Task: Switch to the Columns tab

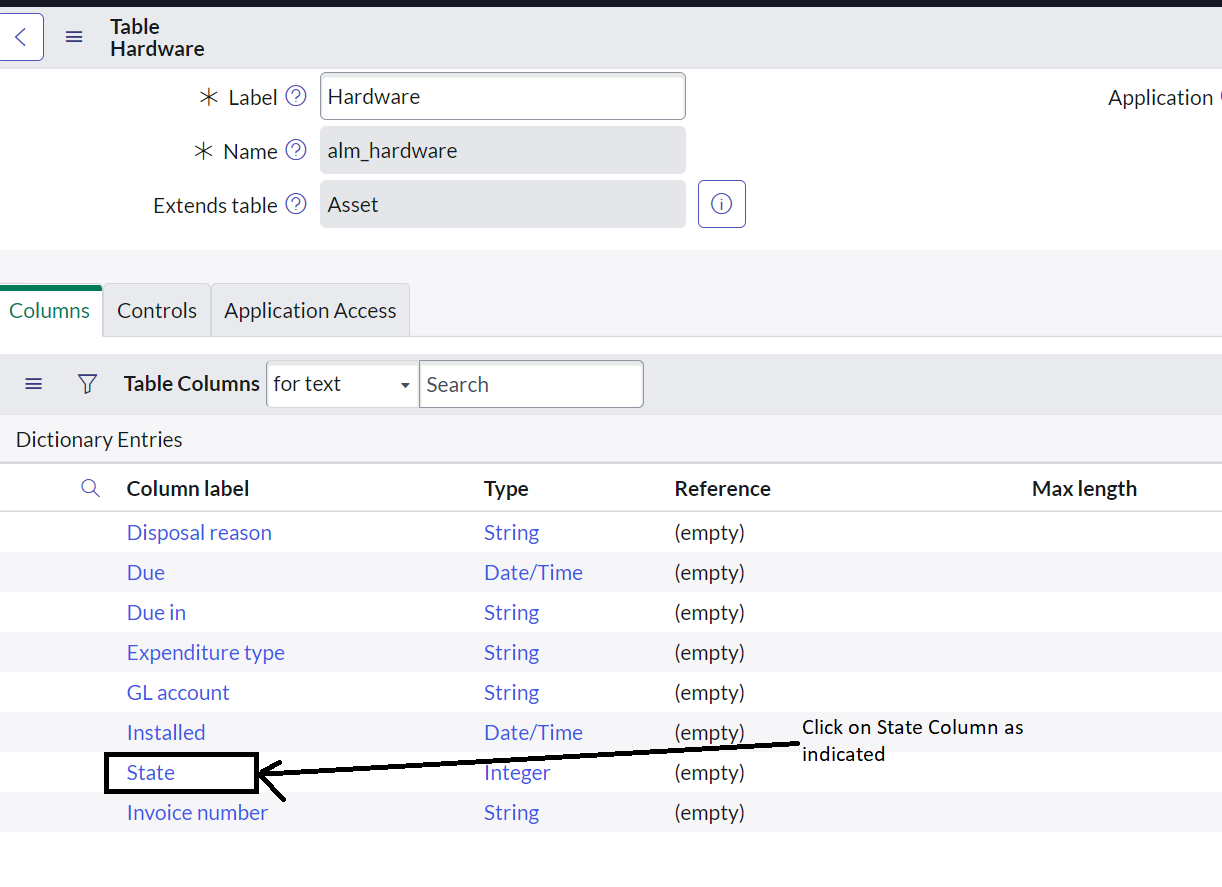Action: click(50, 311)
